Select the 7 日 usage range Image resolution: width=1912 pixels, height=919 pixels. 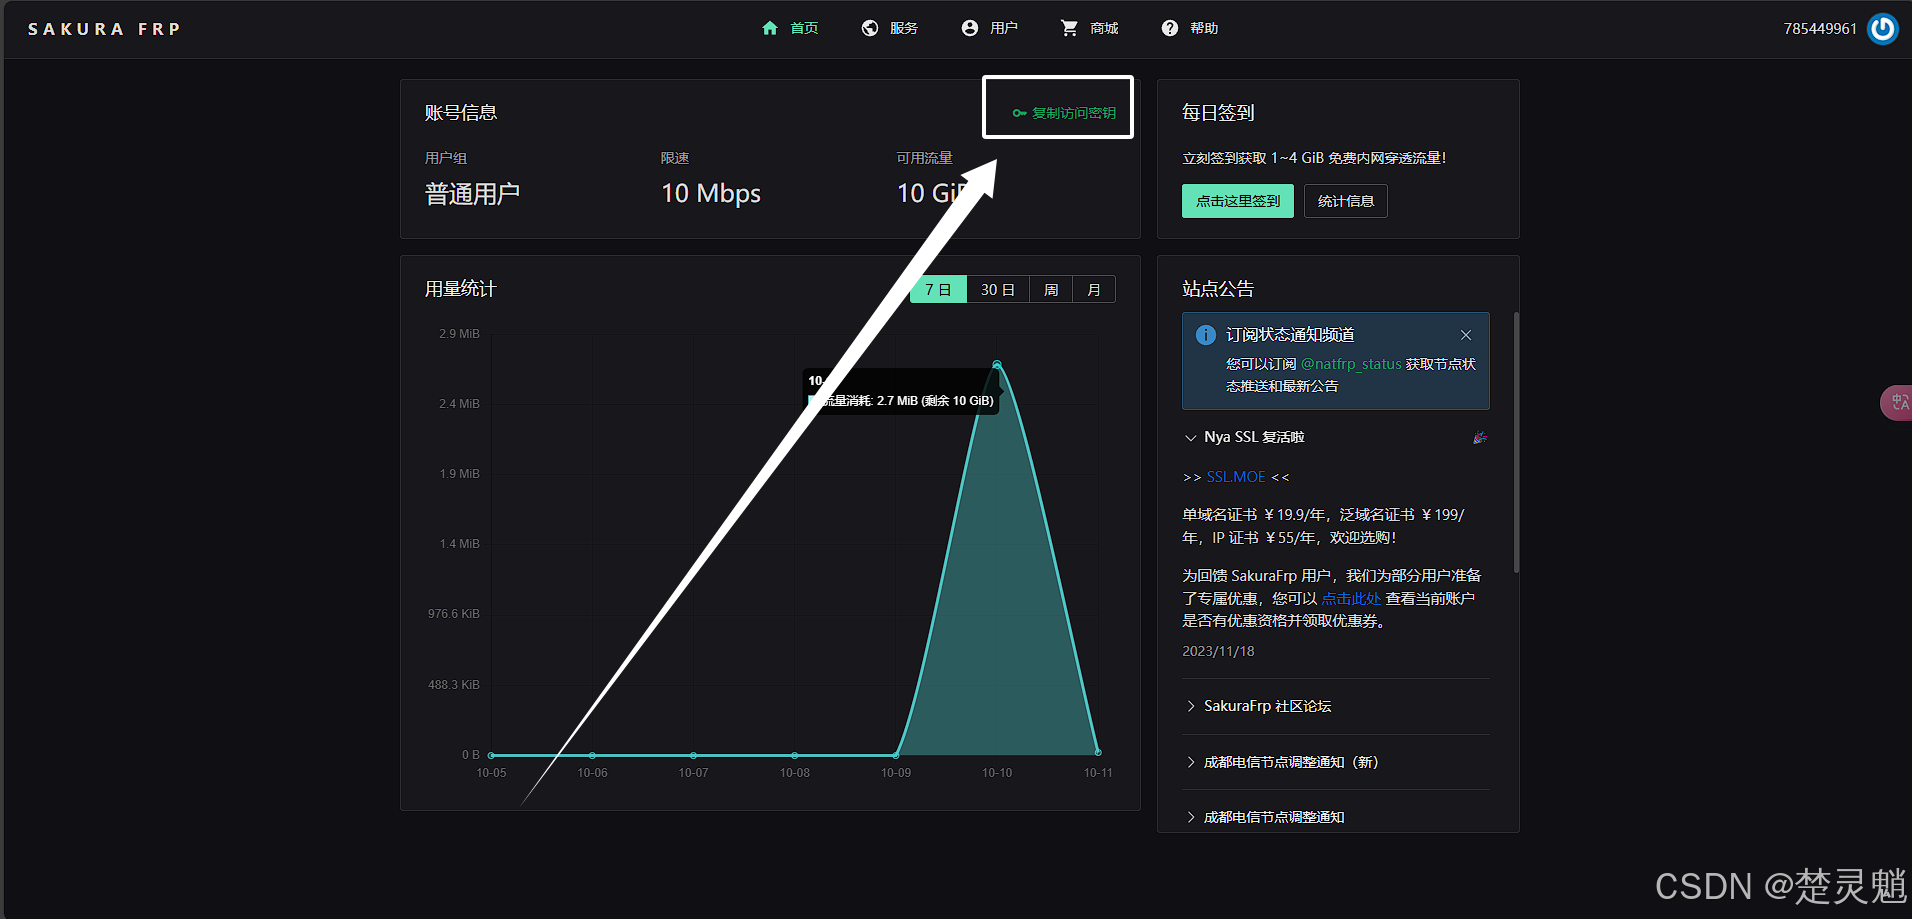938,289
